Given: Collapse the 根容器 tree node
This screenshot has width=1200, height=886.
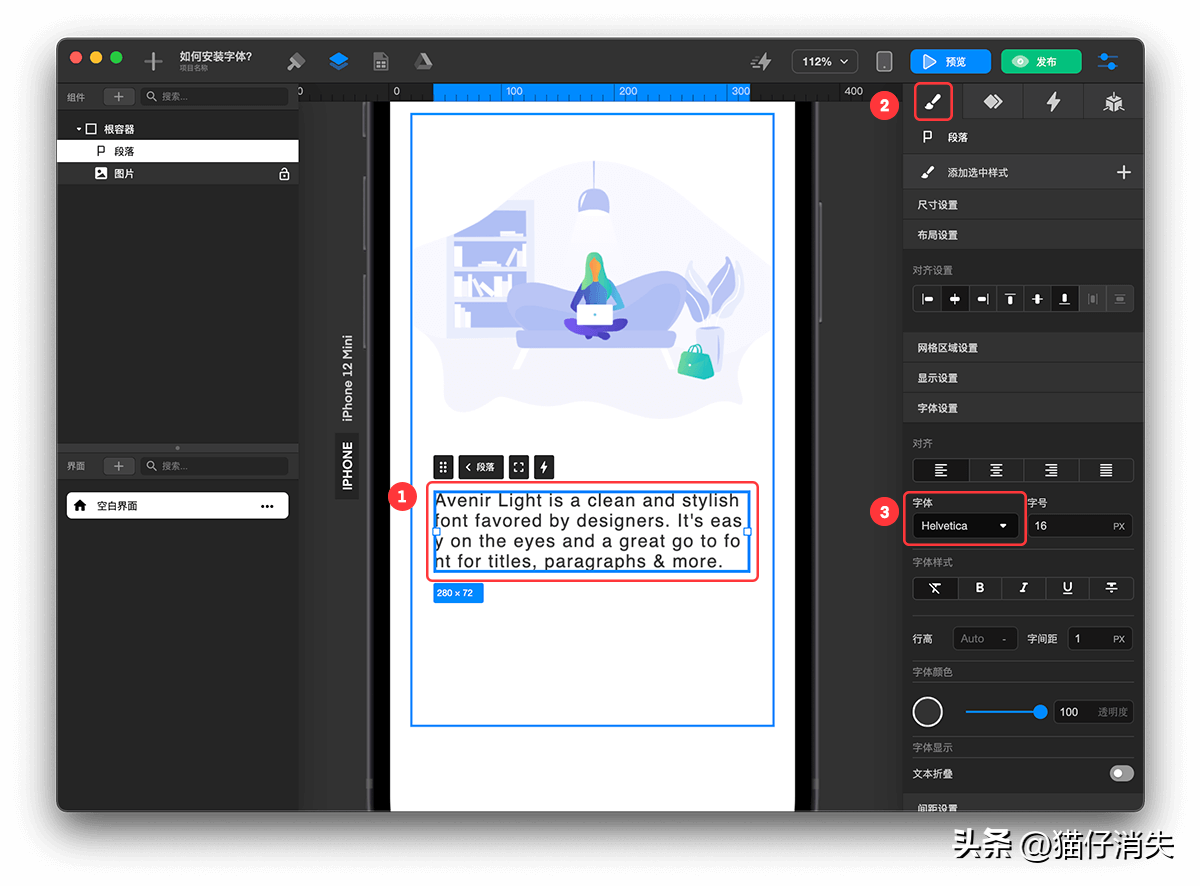Looking at the screenshot, I should (79, 130).
